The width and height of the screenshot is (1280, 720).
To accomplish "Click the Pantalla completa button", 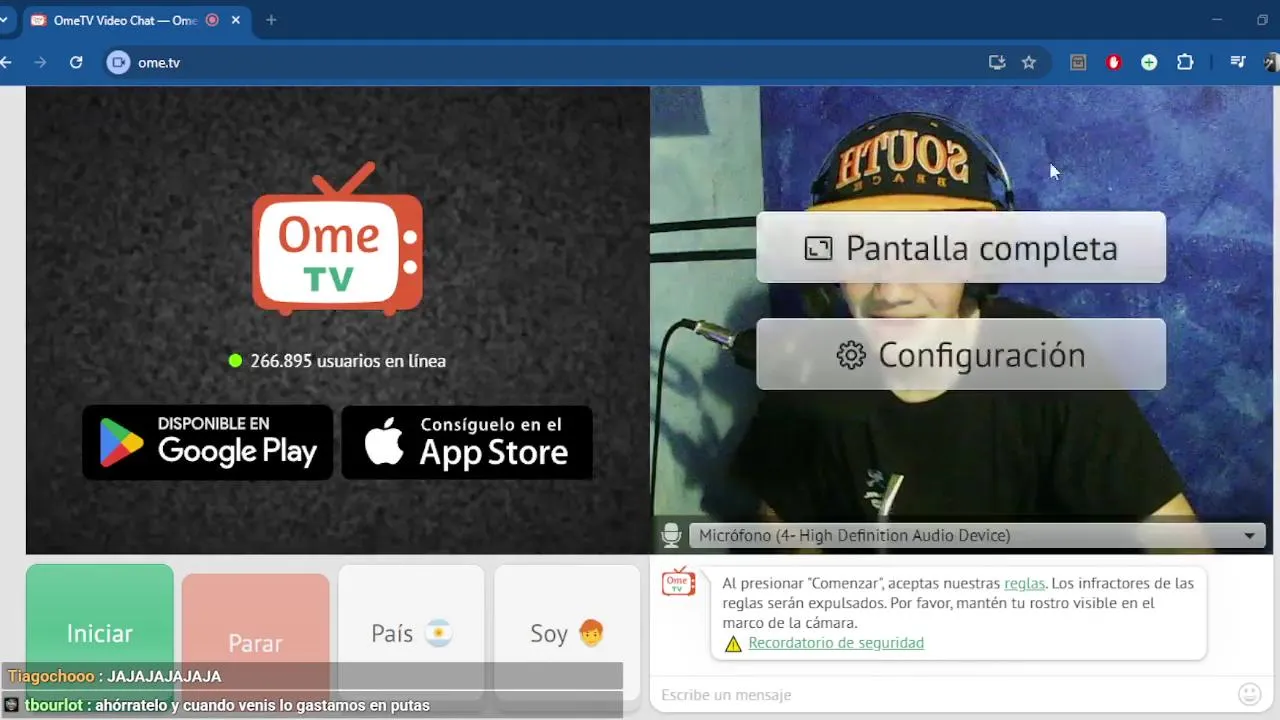I will pos(961,247).
